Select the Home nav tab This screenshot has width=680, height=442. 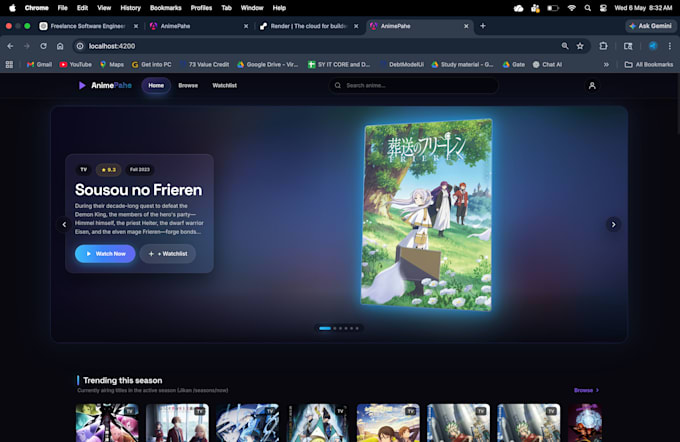click(156, 85)
